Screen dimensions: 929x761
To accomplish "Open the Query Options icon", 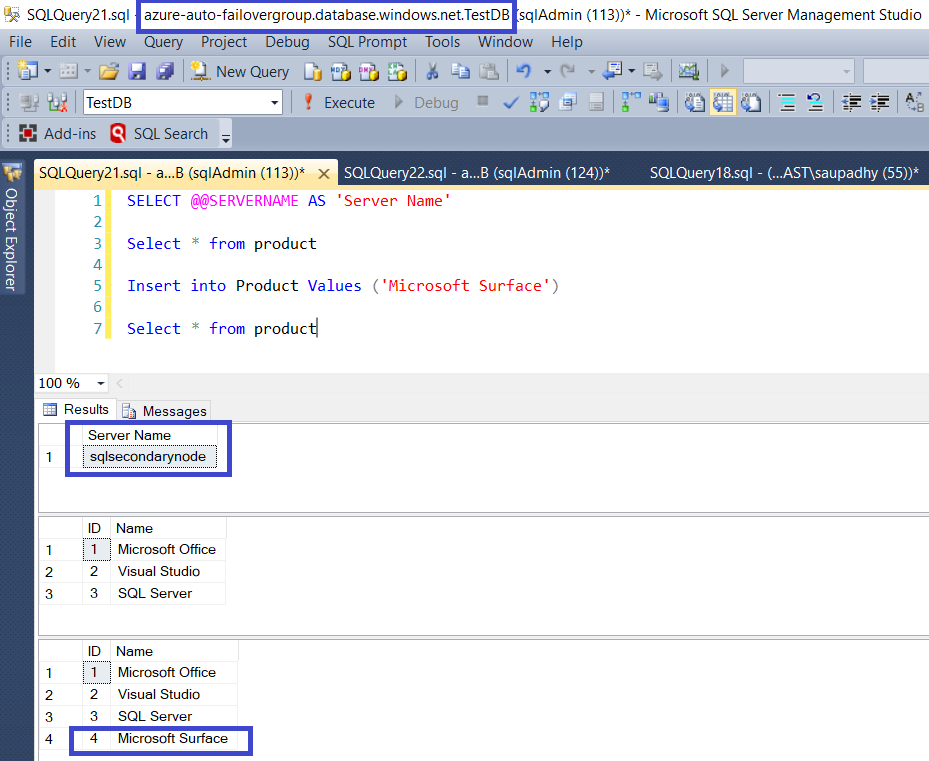I will [568, 103].
